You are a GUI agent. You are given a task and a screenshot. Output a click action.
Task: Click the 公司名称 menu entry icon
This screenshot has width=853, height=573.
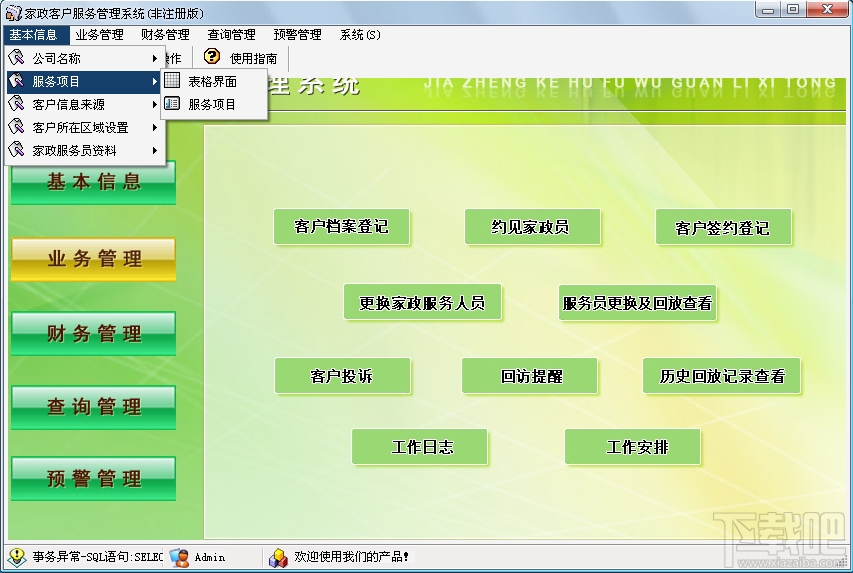17,58
